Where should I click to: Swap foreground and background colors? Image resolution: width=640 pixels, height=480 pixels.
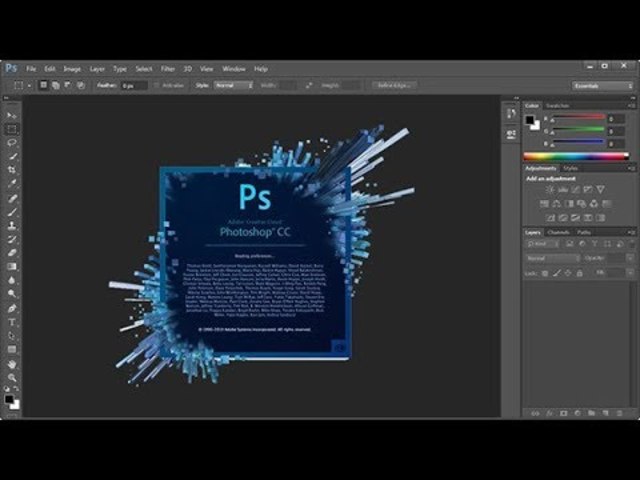tap(16, 389)
